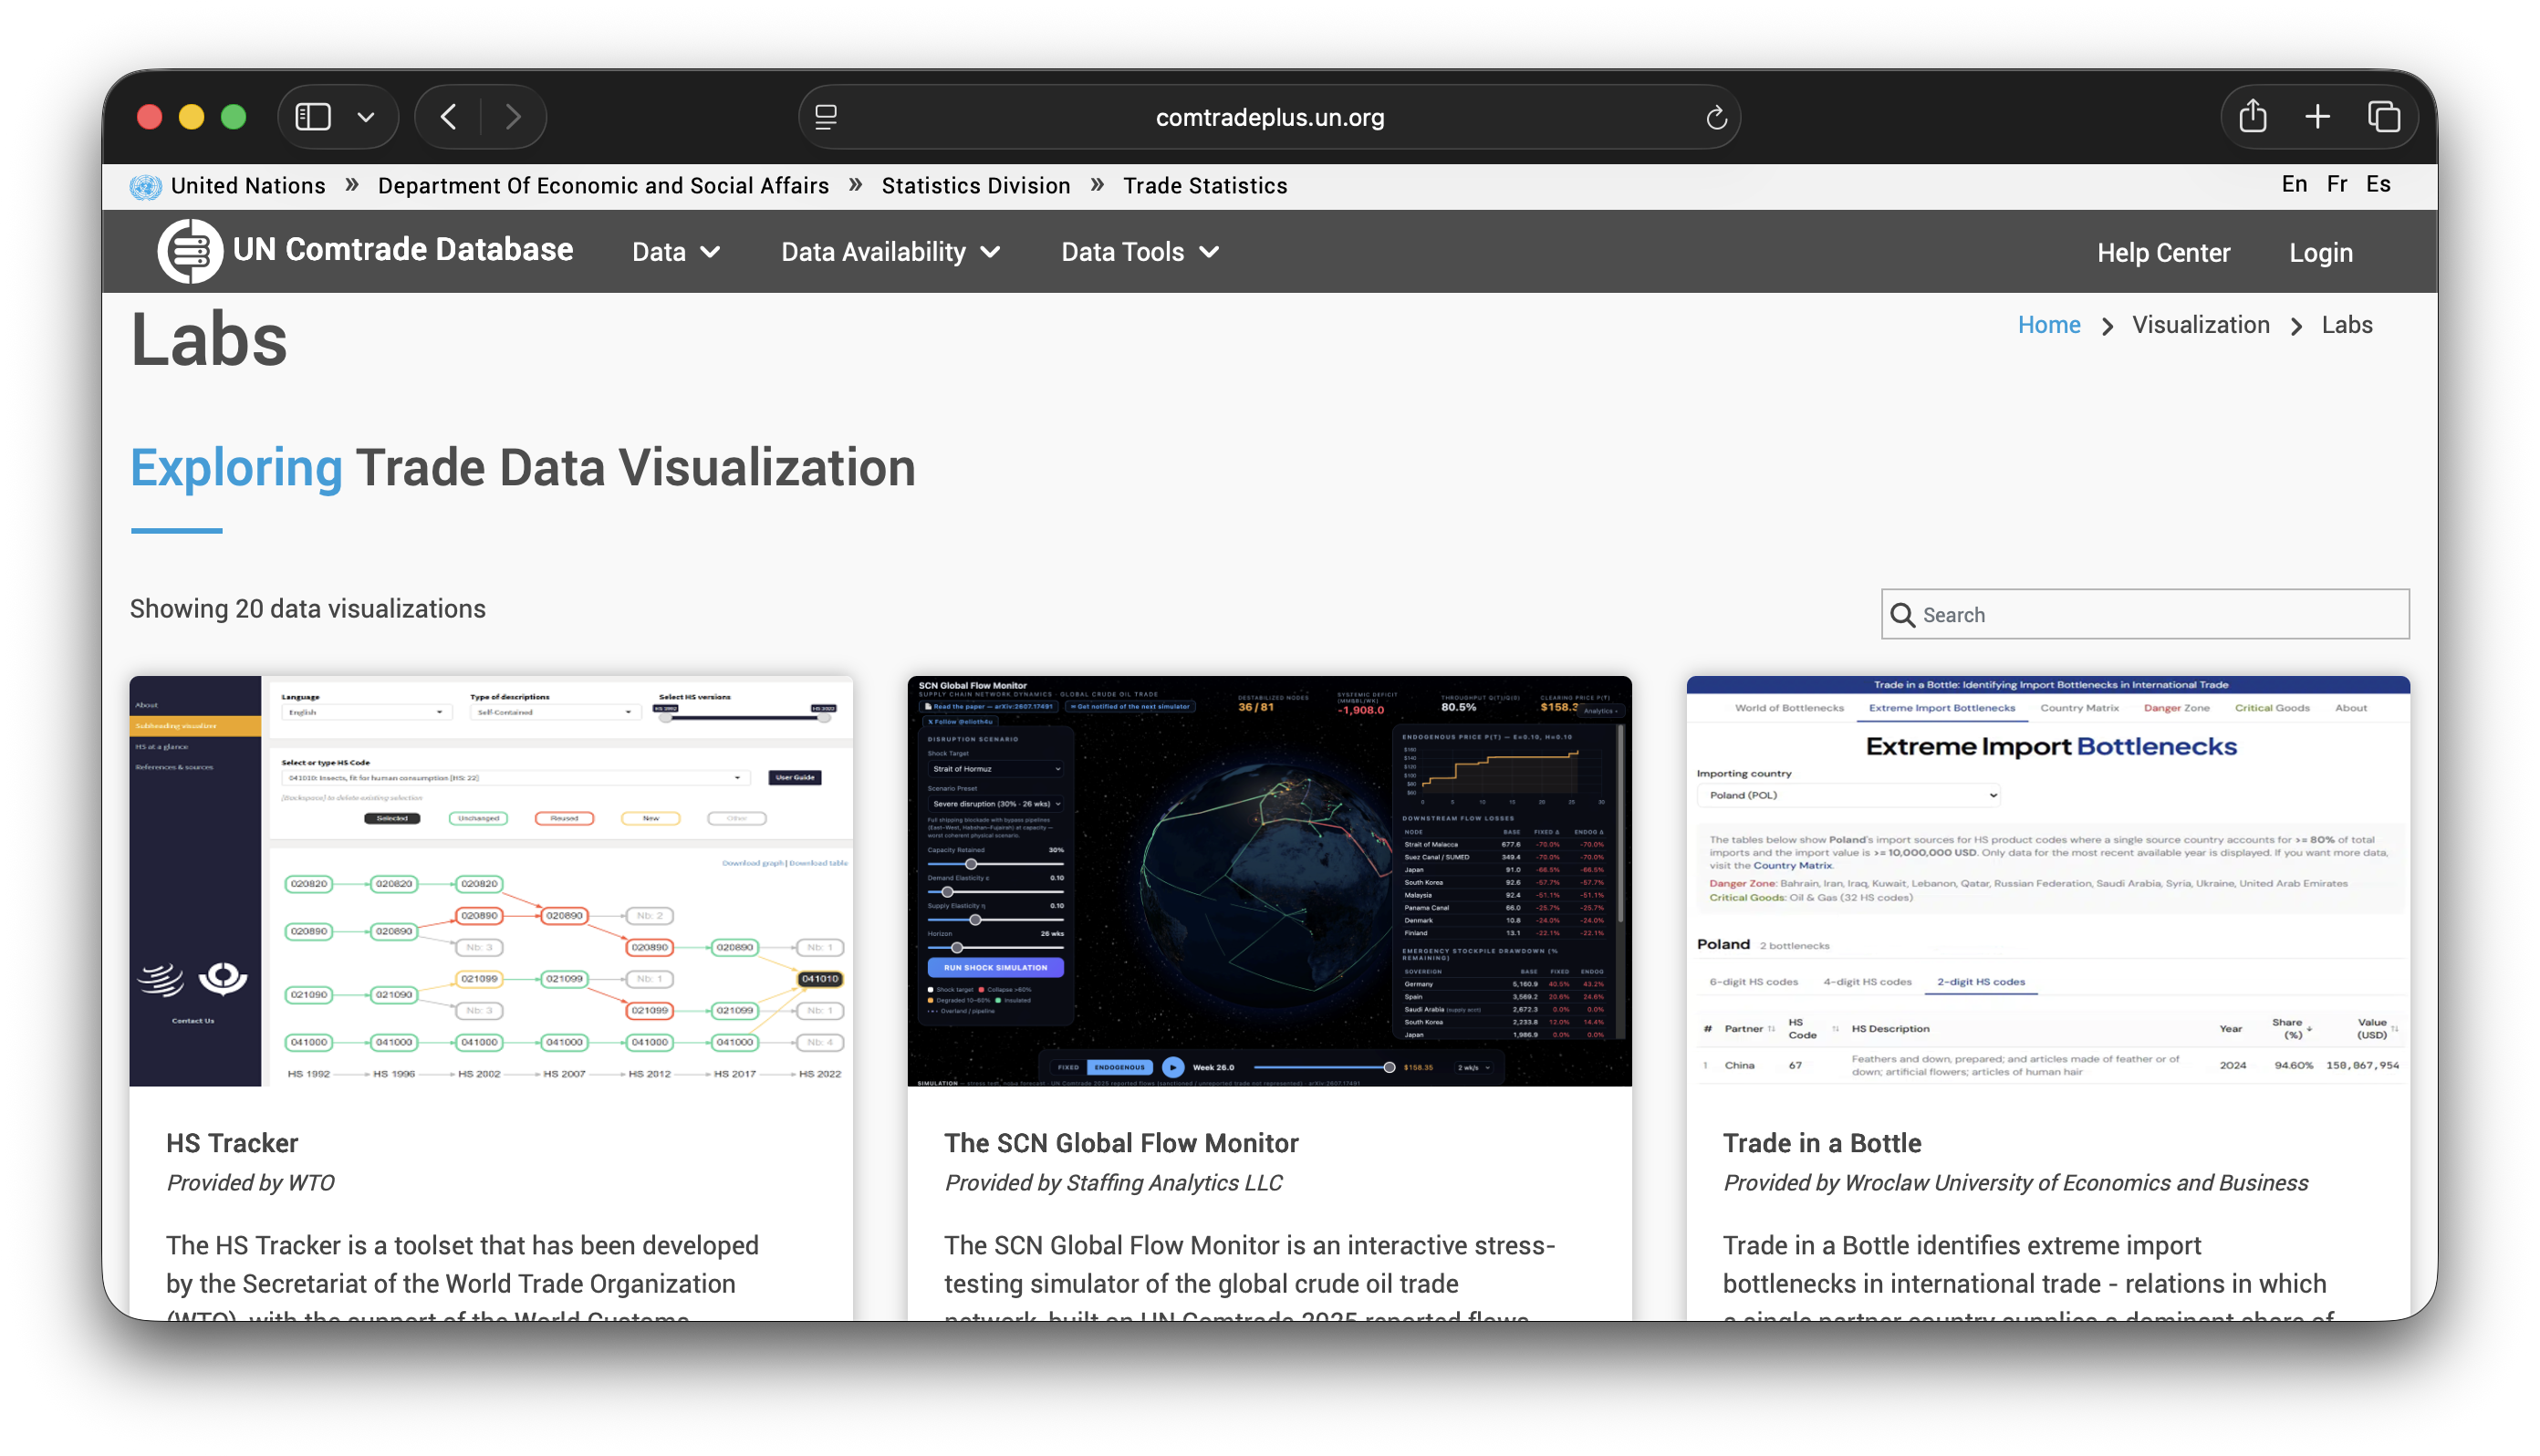The image size is (2540, 1456).
Task: Expand the Data menu
Action: pyautogui.click(x=676, y=252)
